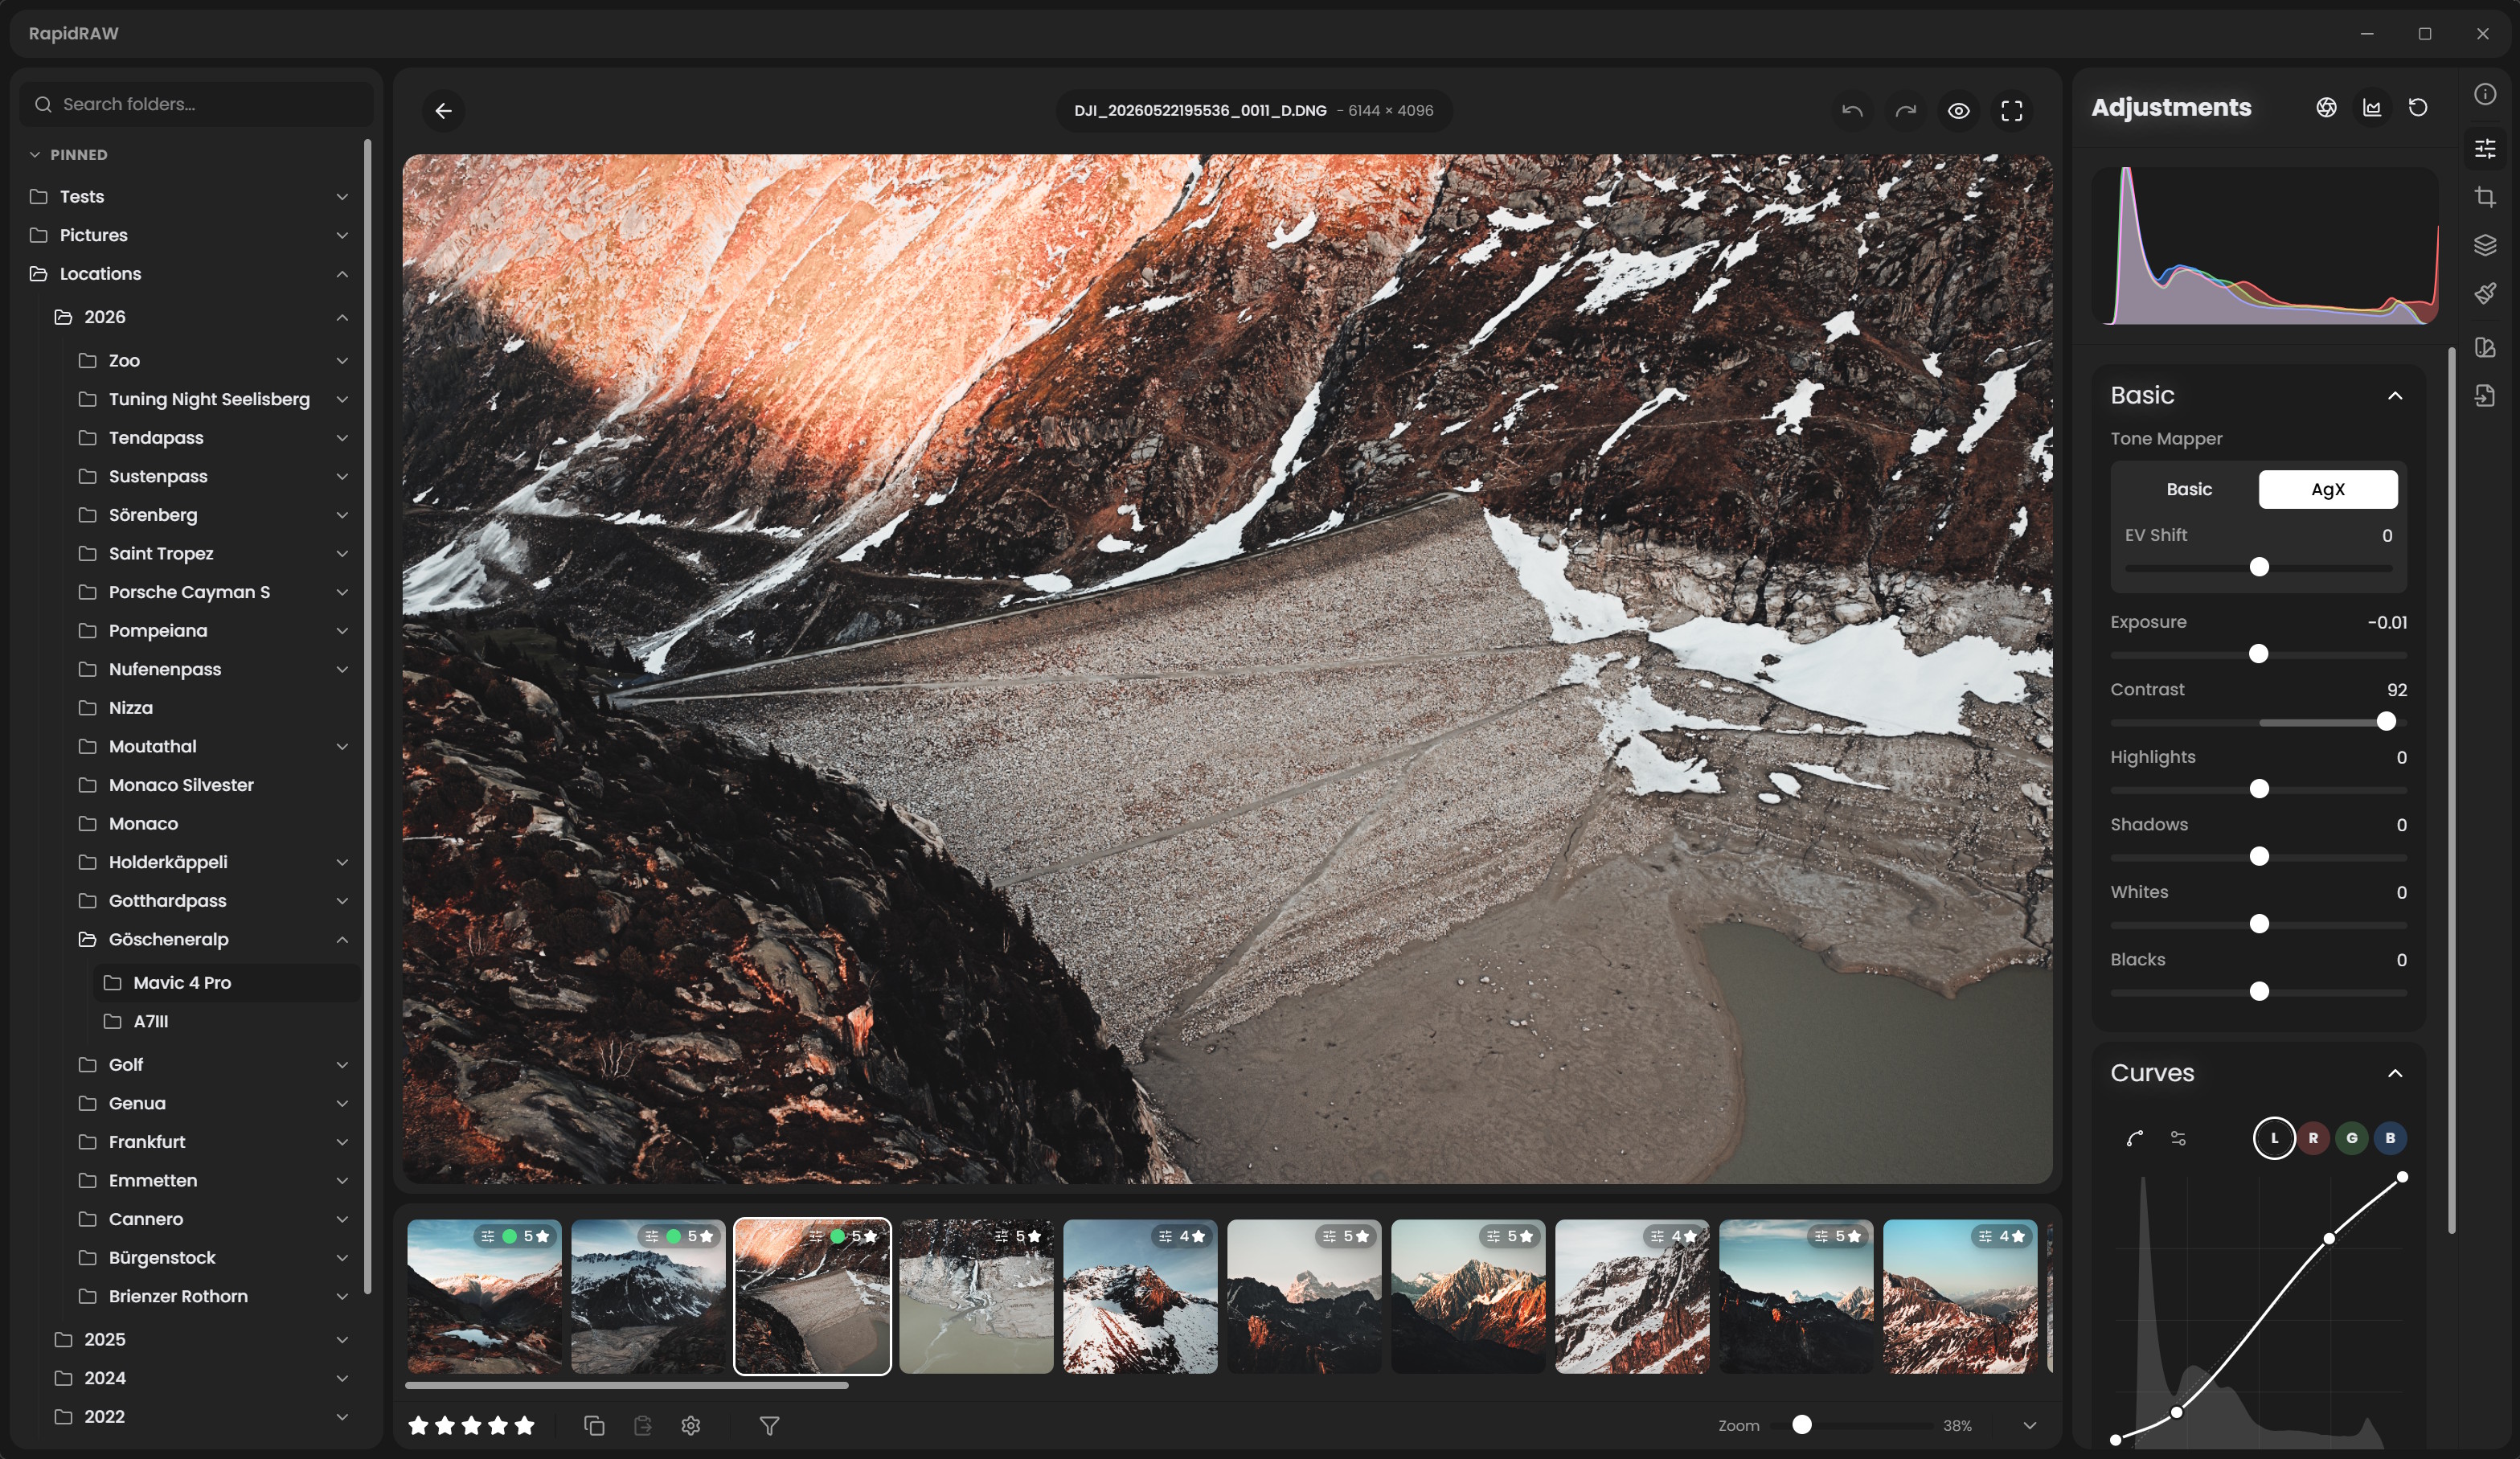This screenshot has height=1459, width=2520.
Task: Select the Red curve channel
Action: 2313,1138
